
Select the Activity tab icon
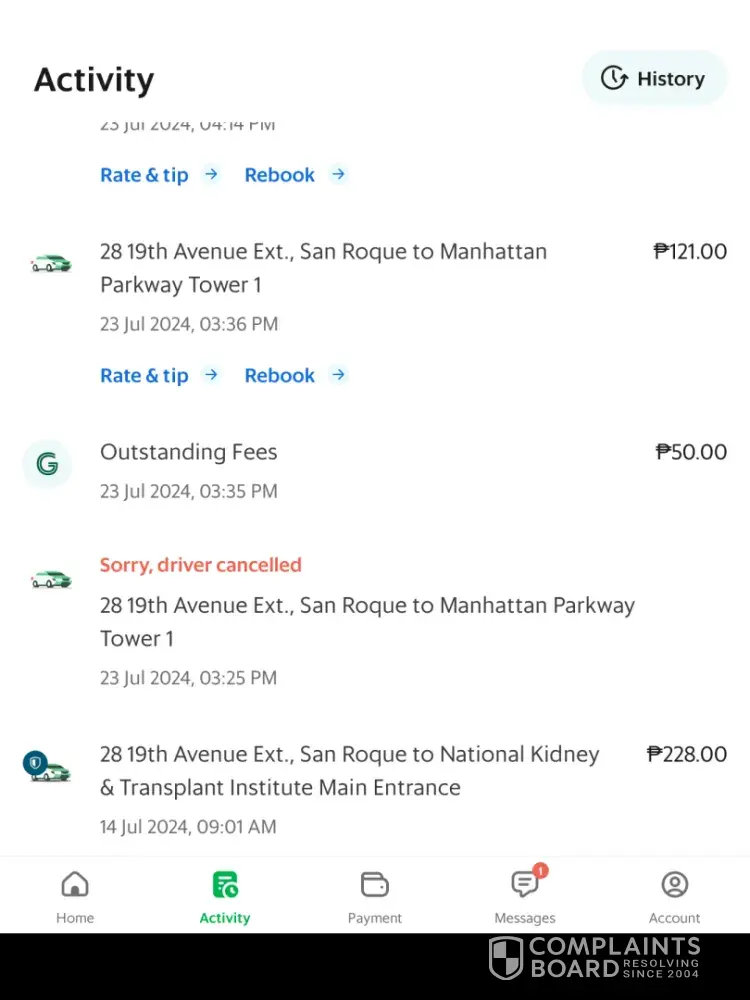225,885
